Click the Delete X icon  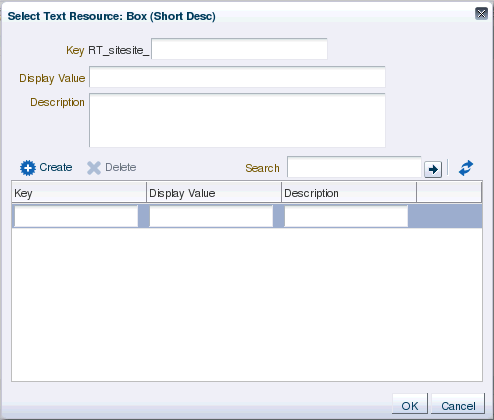tap(94, 168)
